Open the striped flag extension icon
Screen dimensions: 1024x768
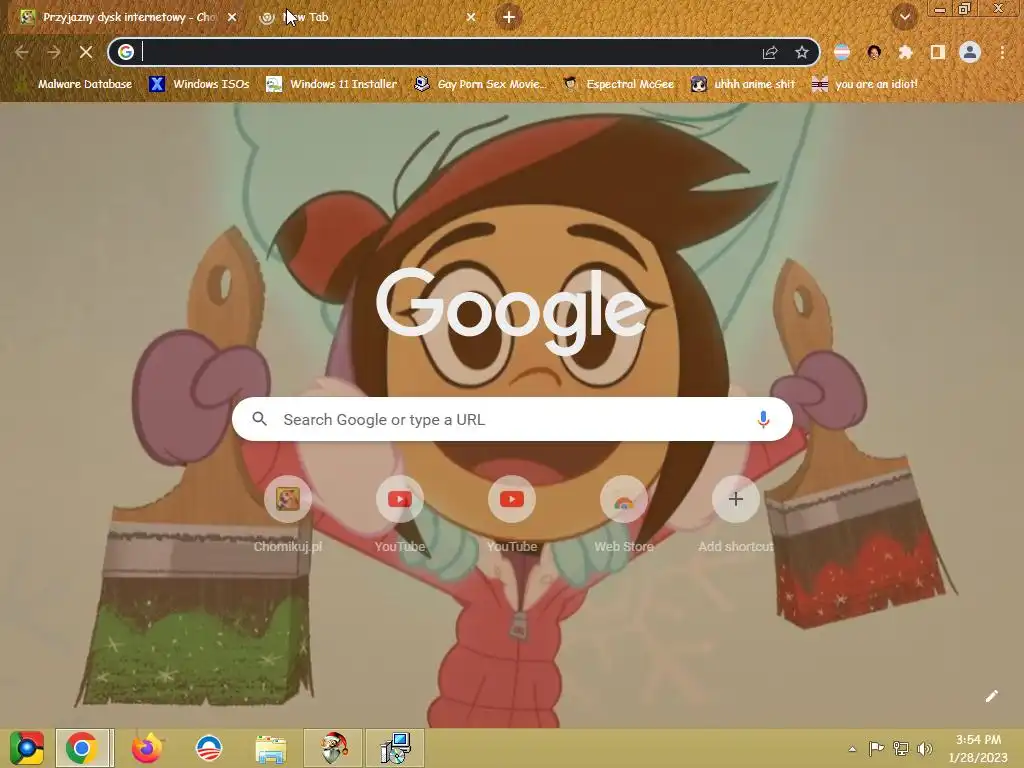point(842,52)
